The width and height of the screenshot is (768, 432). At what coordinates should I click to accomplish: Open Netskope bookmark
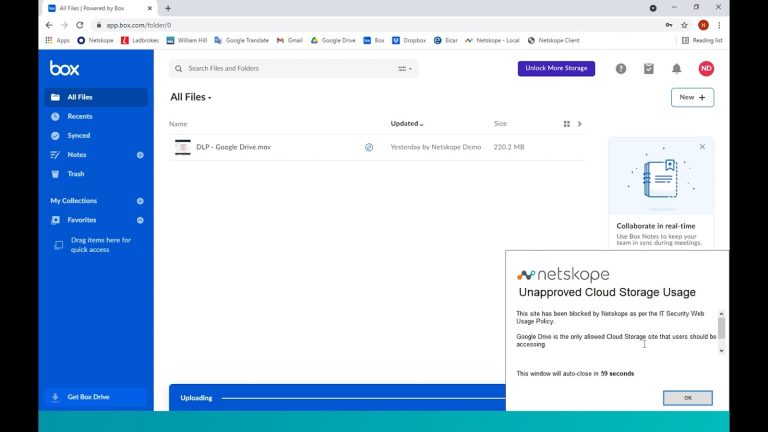point(95,40)
